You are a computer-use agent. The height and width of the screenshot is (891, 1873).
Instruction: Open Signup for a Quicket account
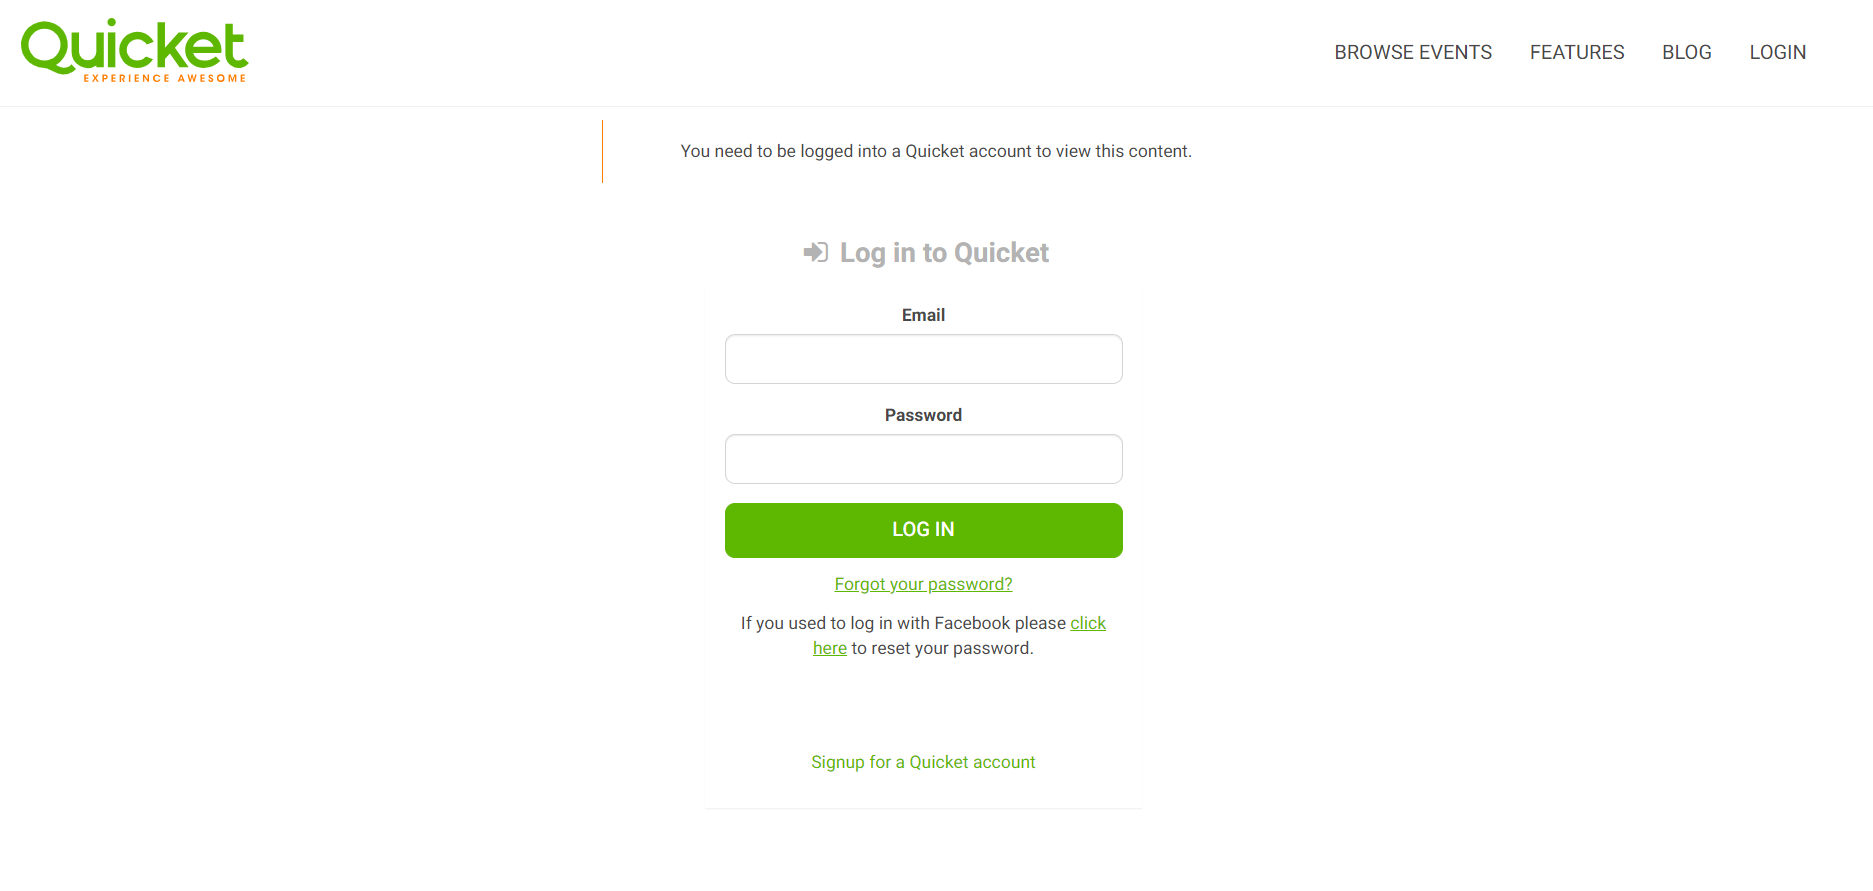[x=923, y=762]
